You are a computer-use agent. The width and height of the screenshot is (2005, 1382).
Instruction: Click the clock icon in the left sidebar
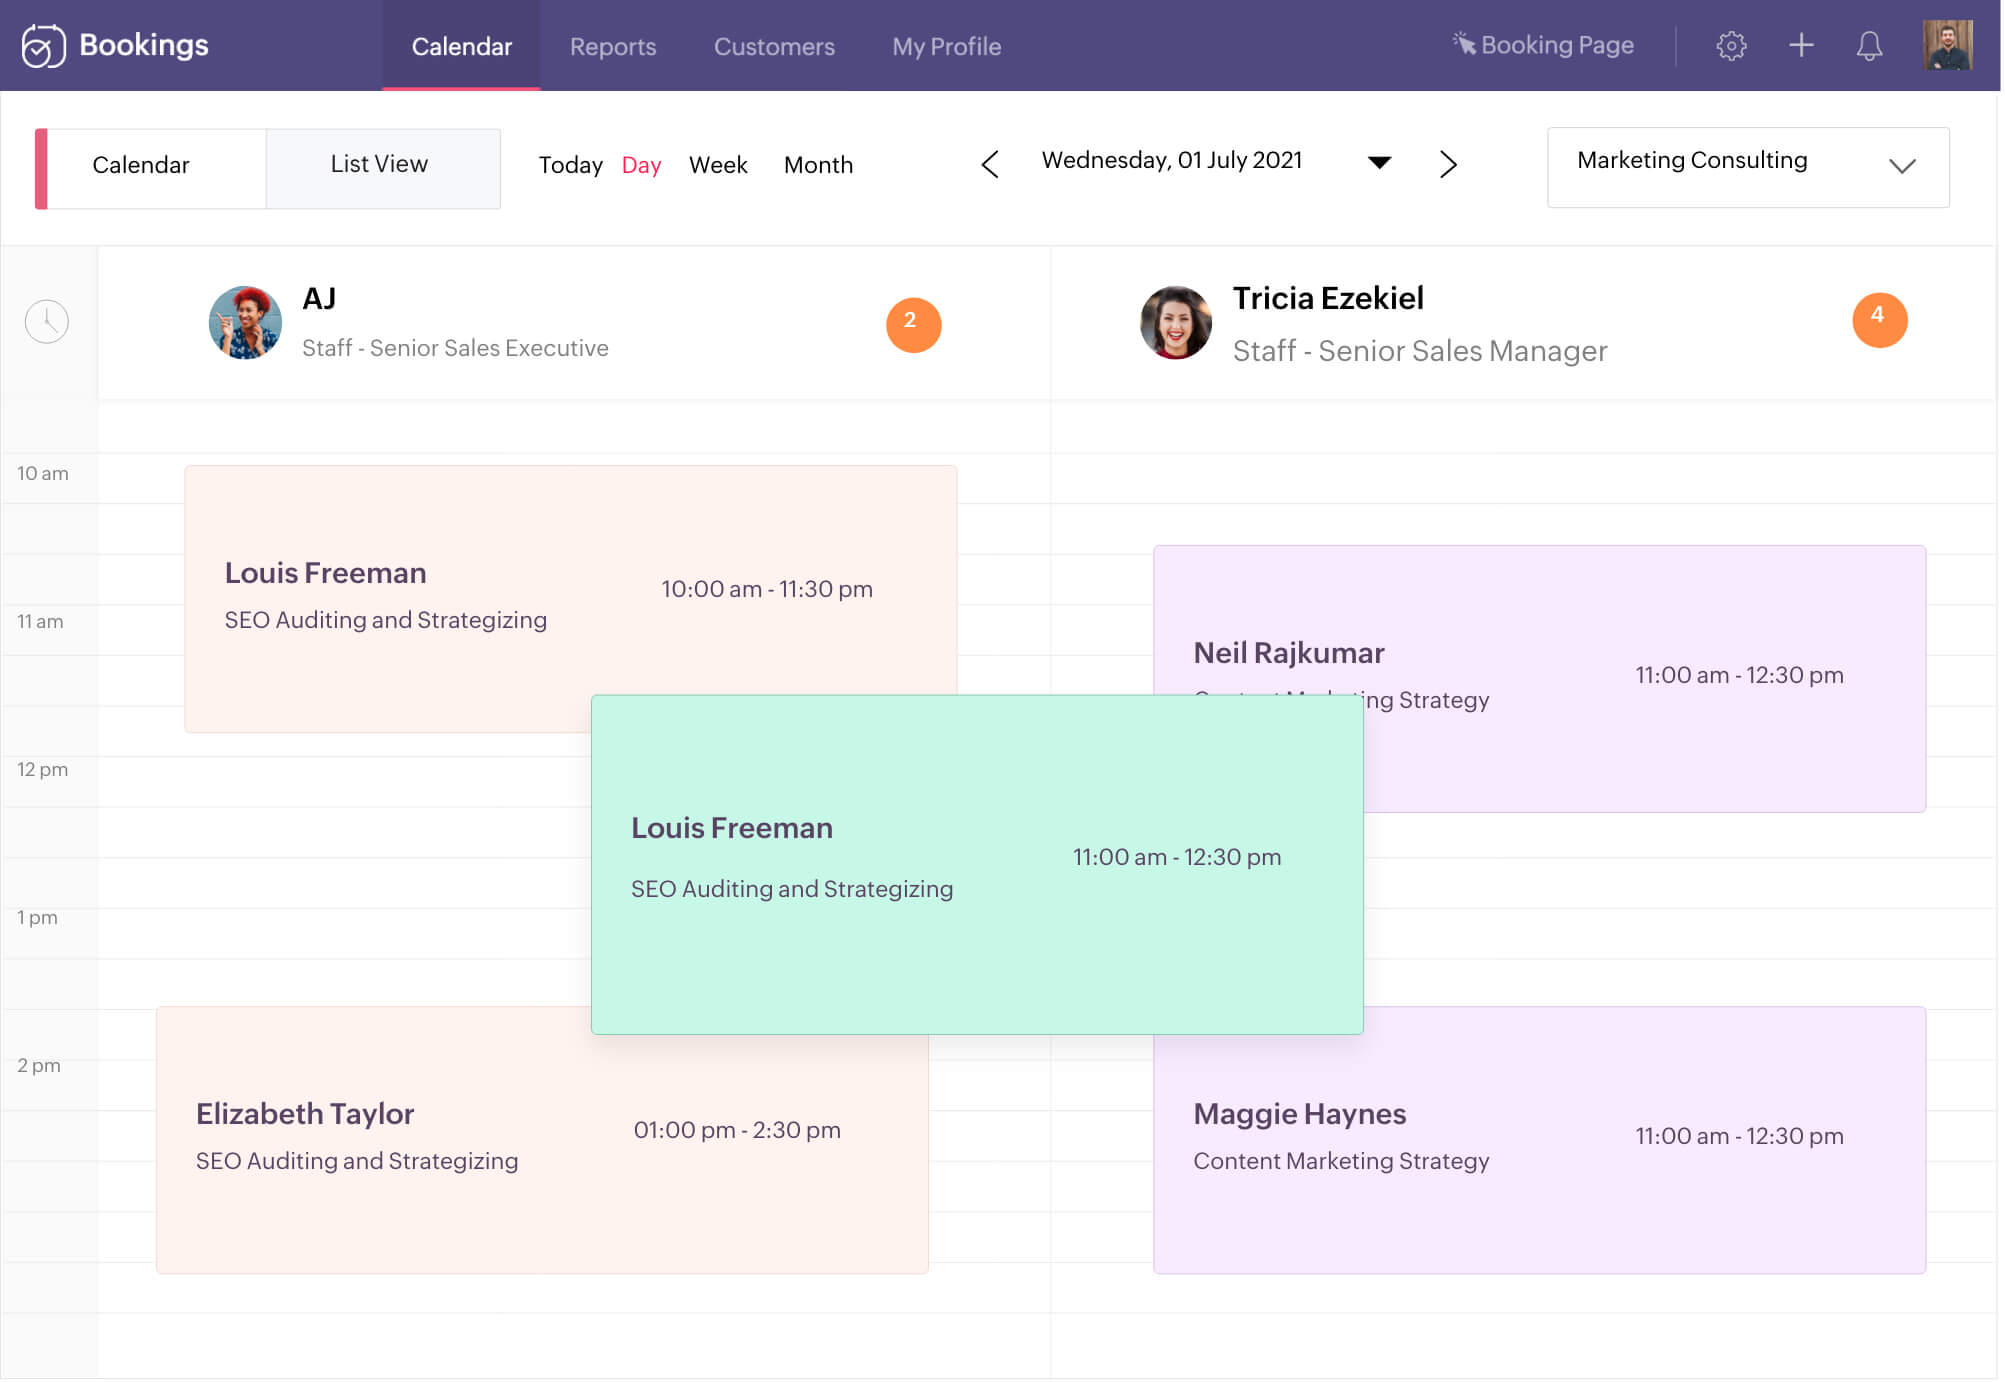pos(47,322)
